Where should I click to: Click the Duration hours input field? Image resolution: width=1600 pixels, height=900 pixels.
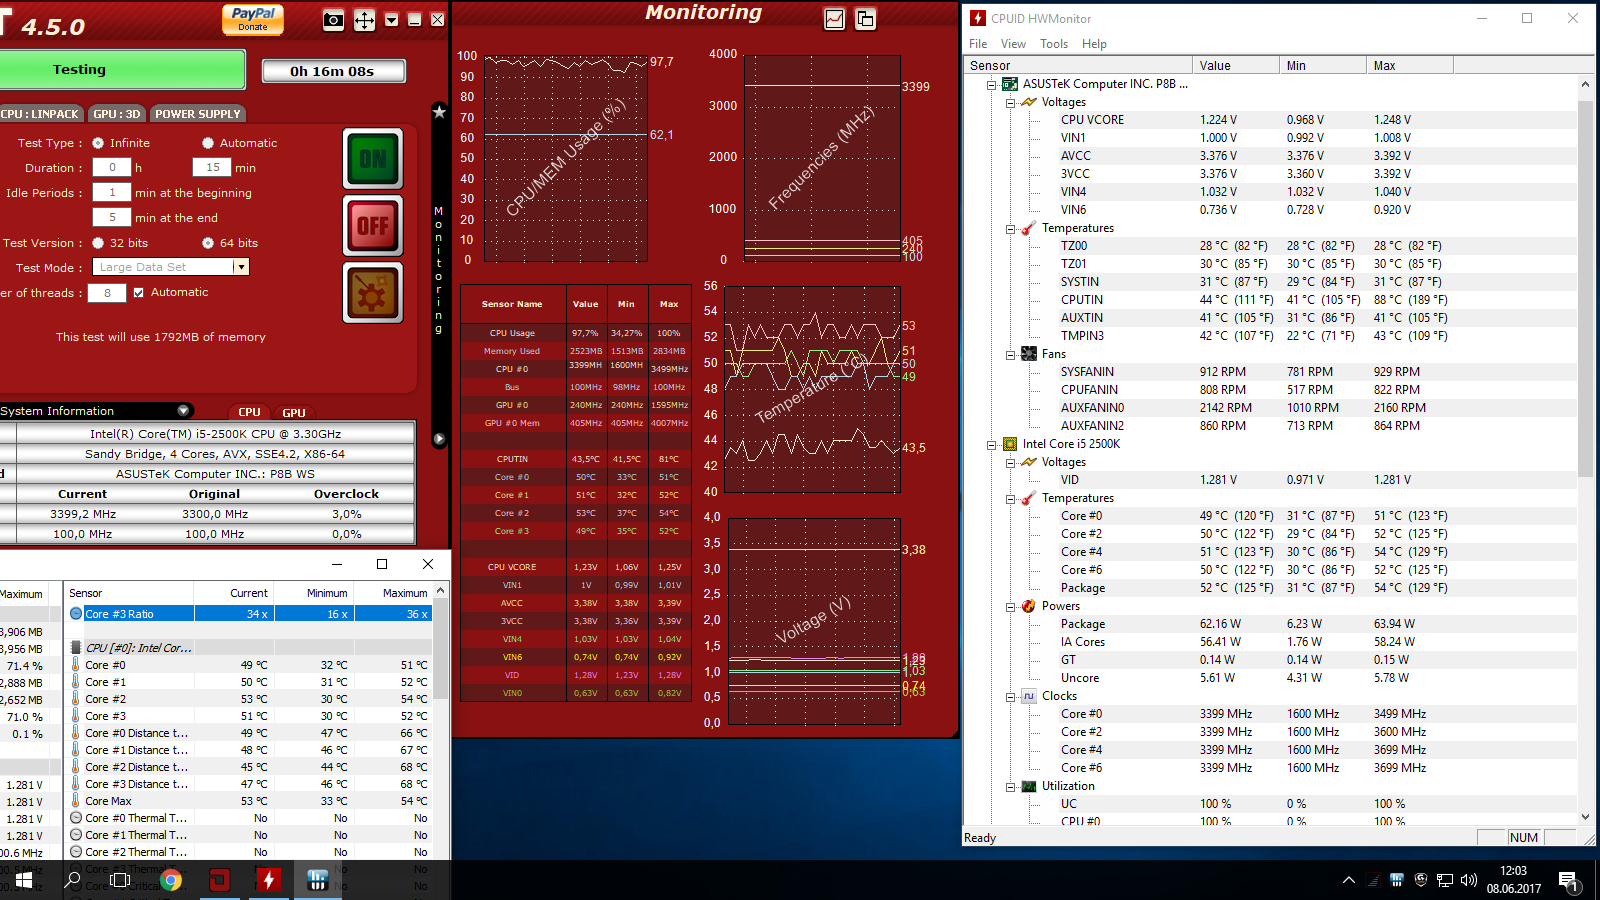point(112,168)
